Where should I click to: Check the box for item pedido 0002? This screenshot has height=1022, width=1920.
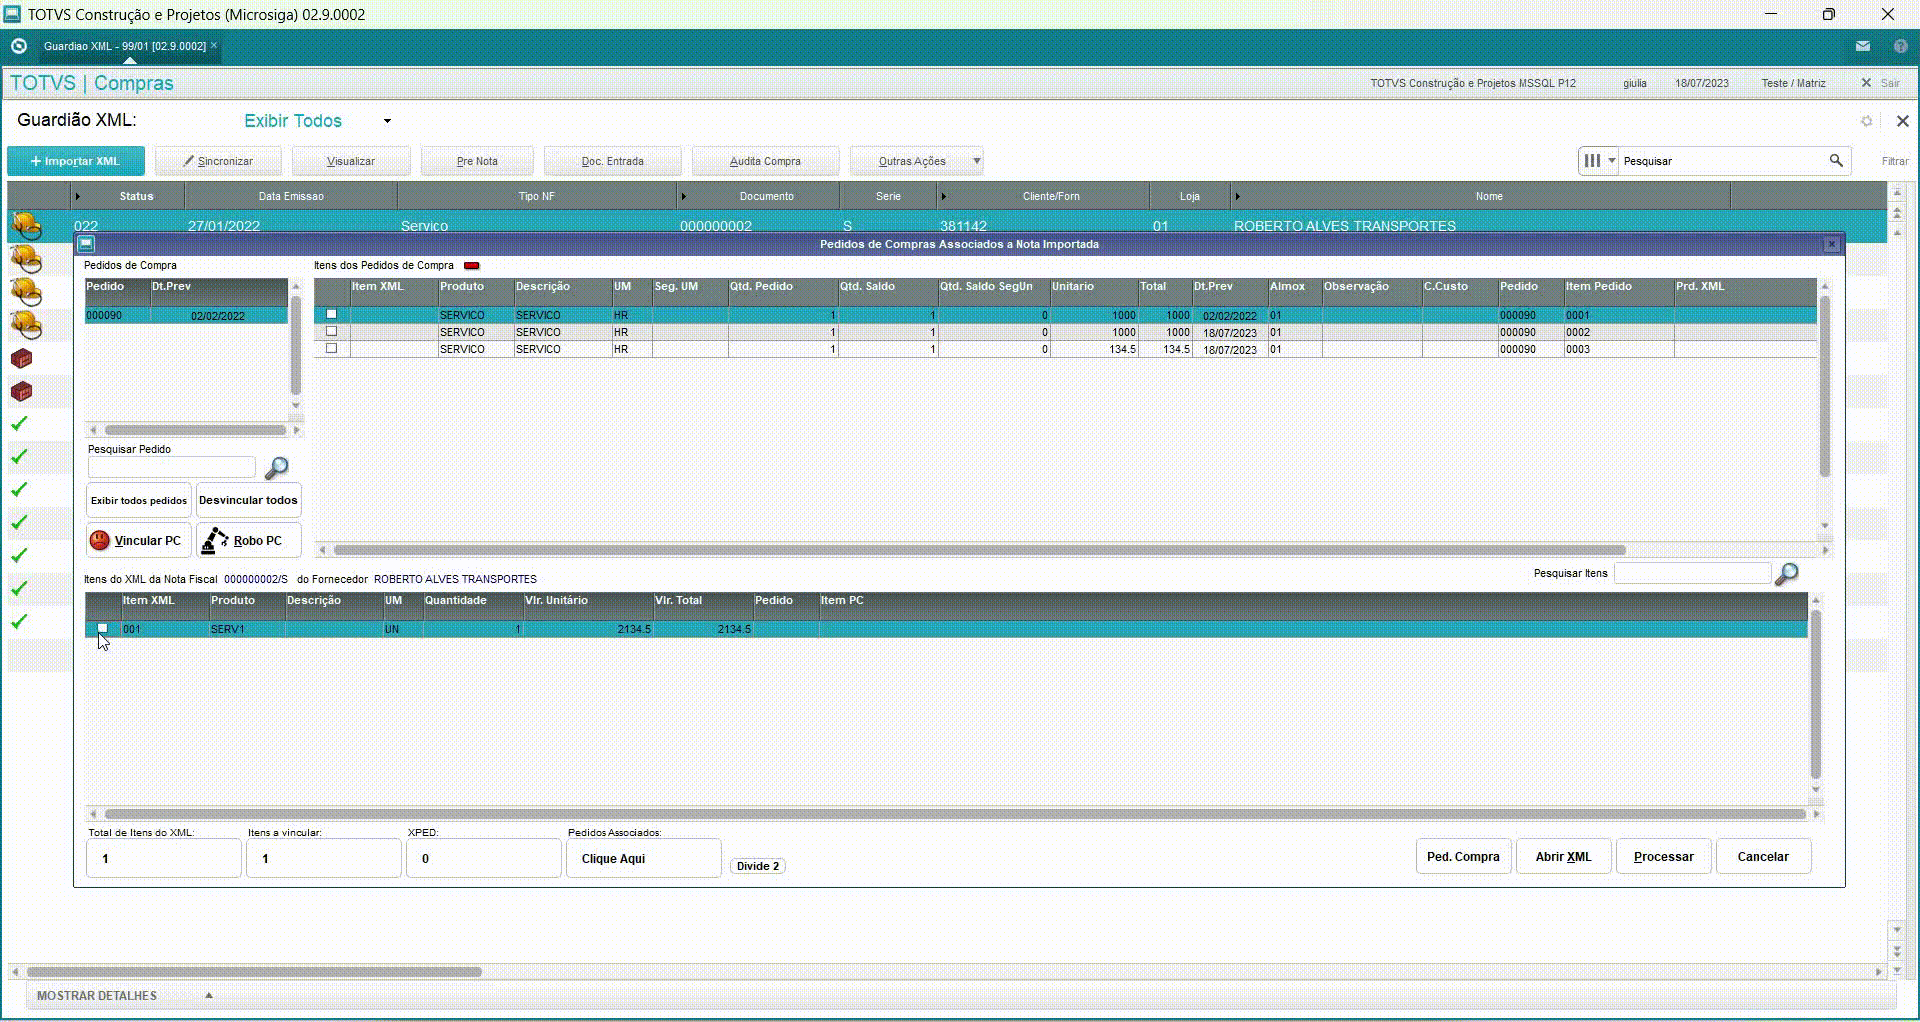point(331,332)
